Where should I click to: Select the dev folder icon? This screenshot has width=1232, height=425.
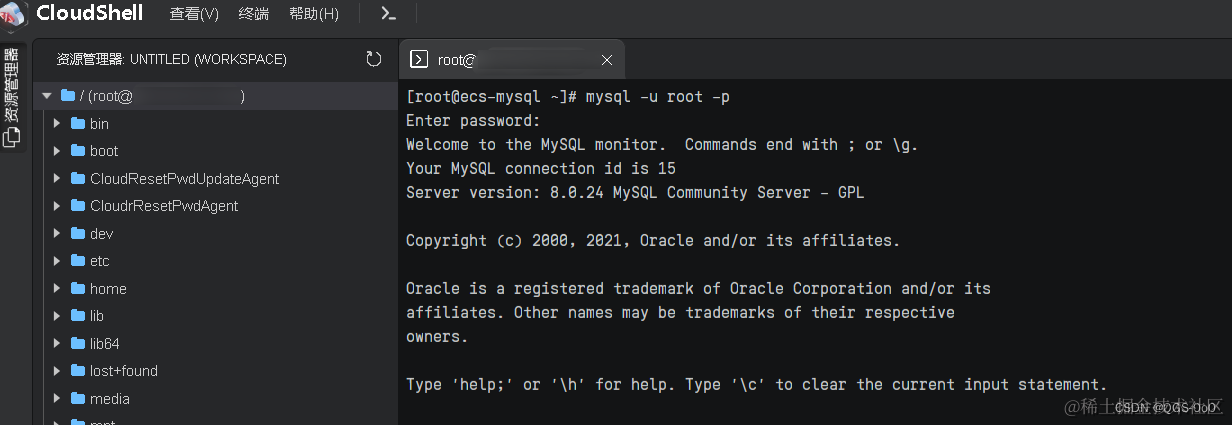(x=77, y=234)
